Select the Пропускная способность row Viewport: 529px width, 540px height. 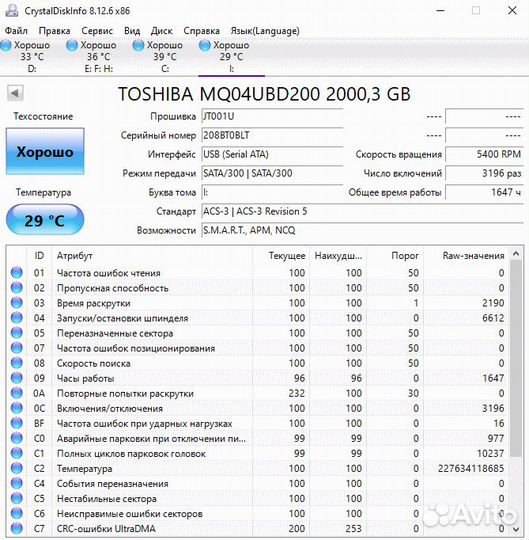(258, 288)
